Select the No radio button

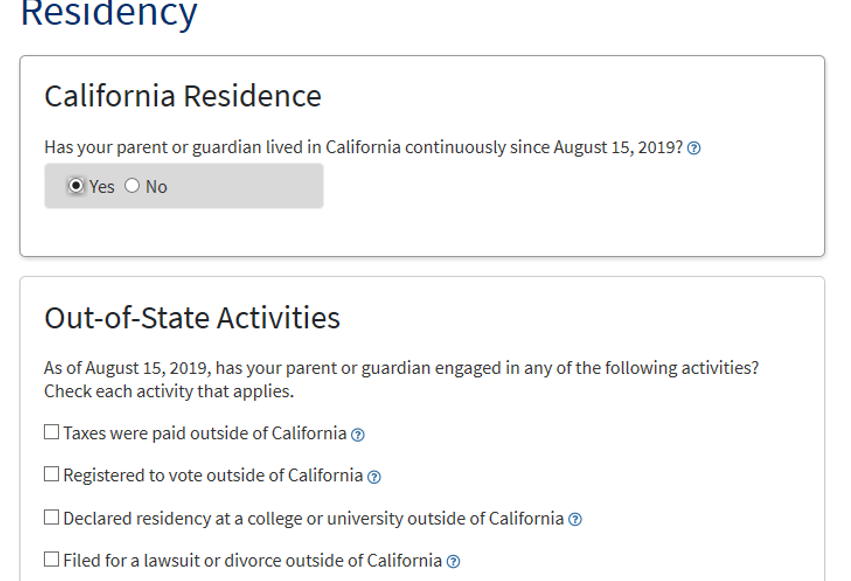[x=132, y=186]
